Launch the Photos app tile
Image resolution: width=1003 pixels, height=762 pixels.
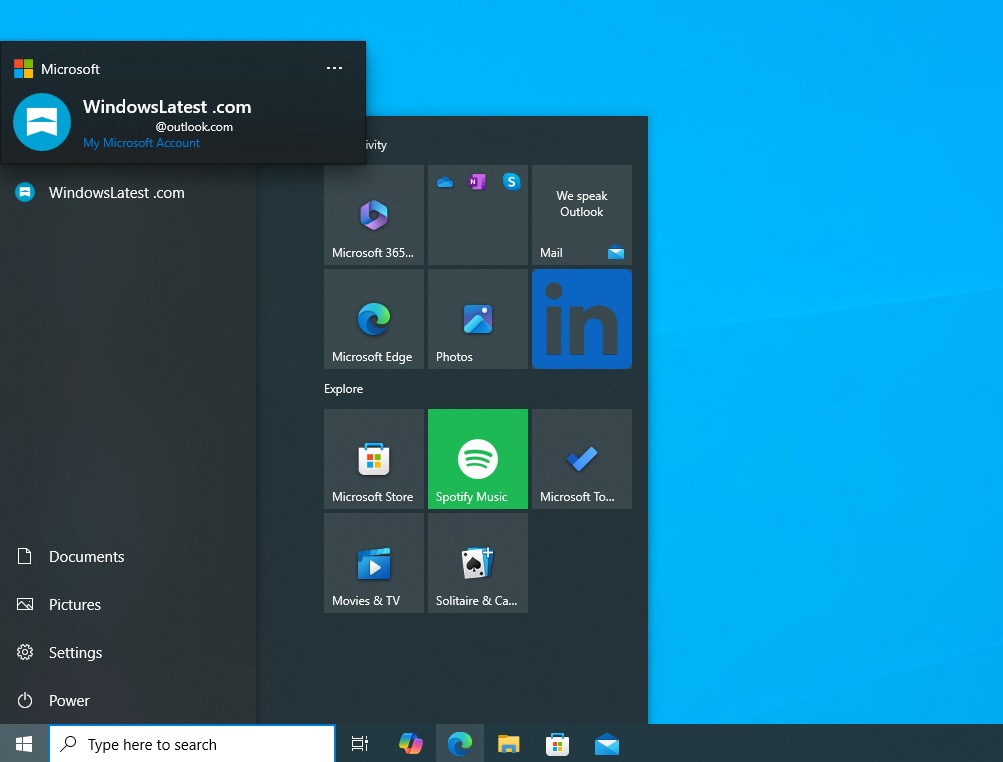click(477, 318)
